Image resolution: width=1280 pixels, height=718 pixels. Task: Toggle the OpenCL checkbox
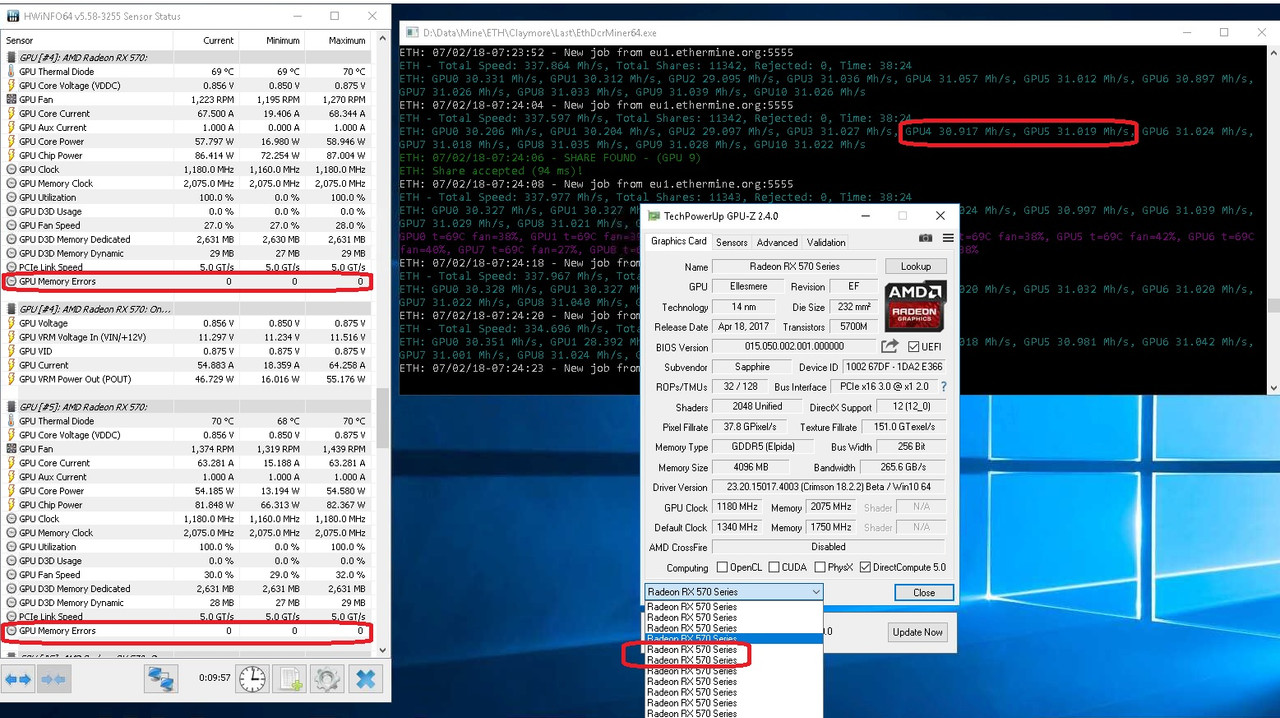point(721,568)
